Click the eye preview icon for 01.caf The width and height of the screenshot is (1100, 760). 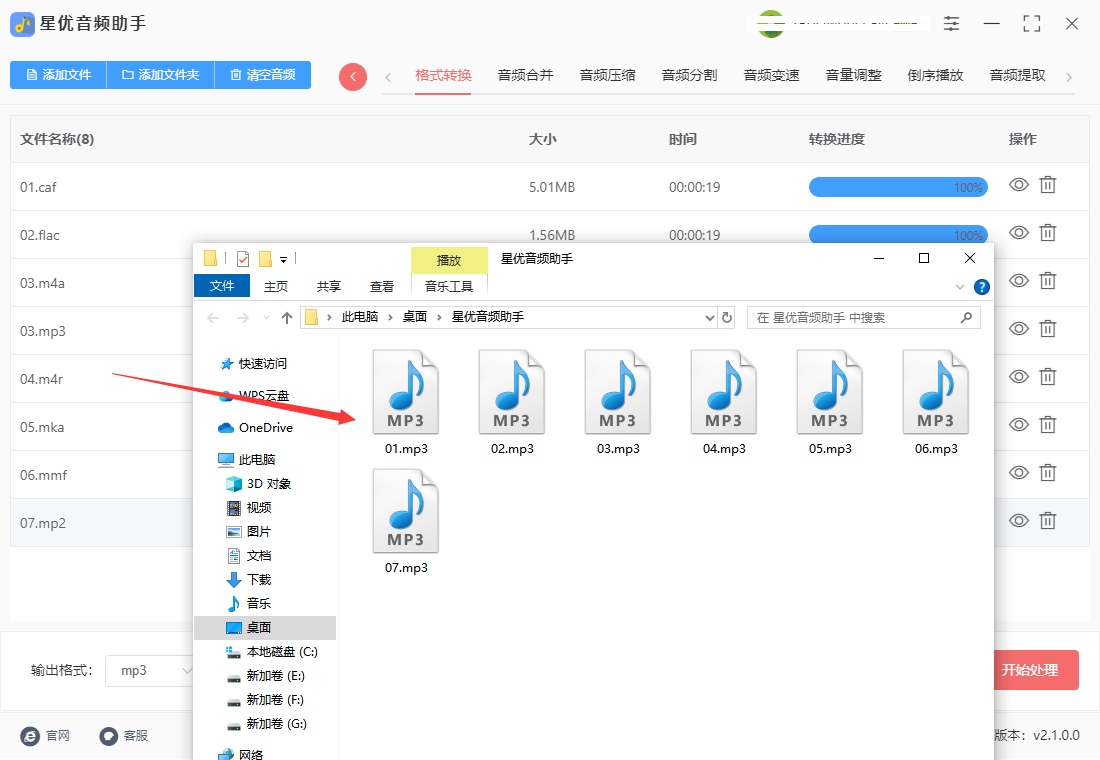(1019, 185)
